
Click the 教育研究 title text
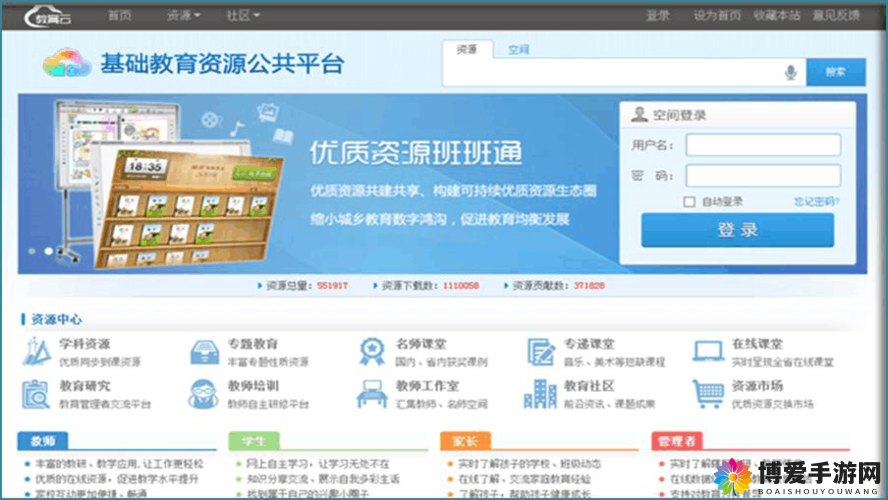click(x=84, y=386)
